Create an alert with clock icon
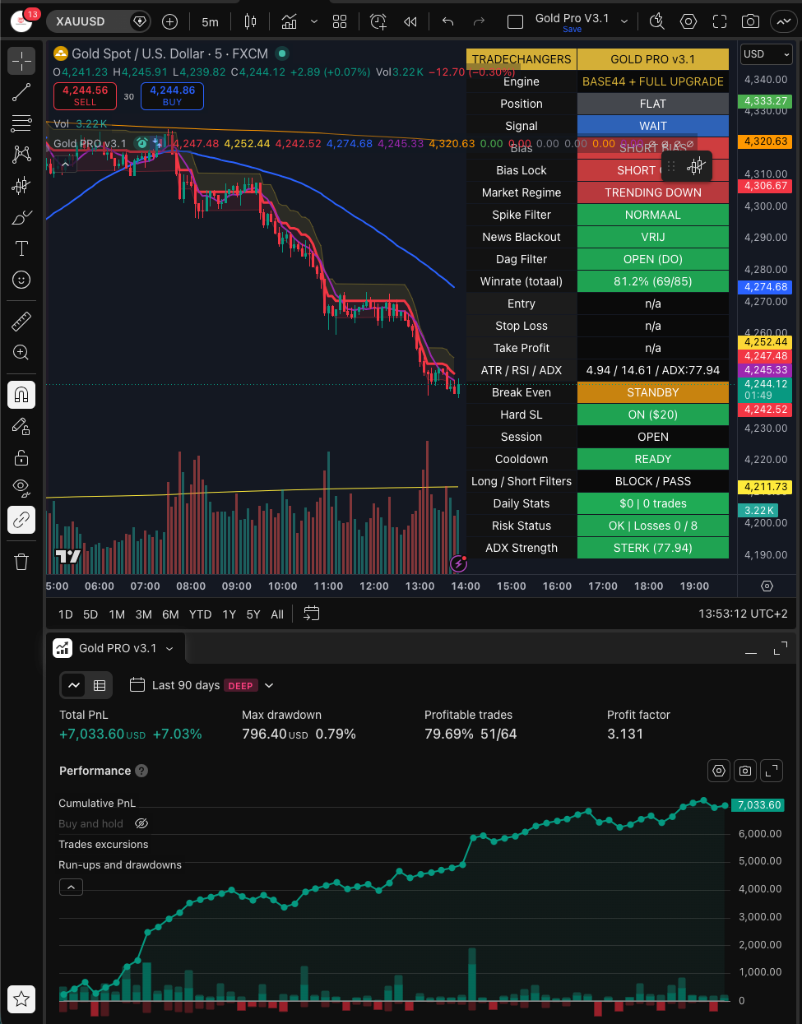Screen dimensions: 802x1024 [379, 22]
